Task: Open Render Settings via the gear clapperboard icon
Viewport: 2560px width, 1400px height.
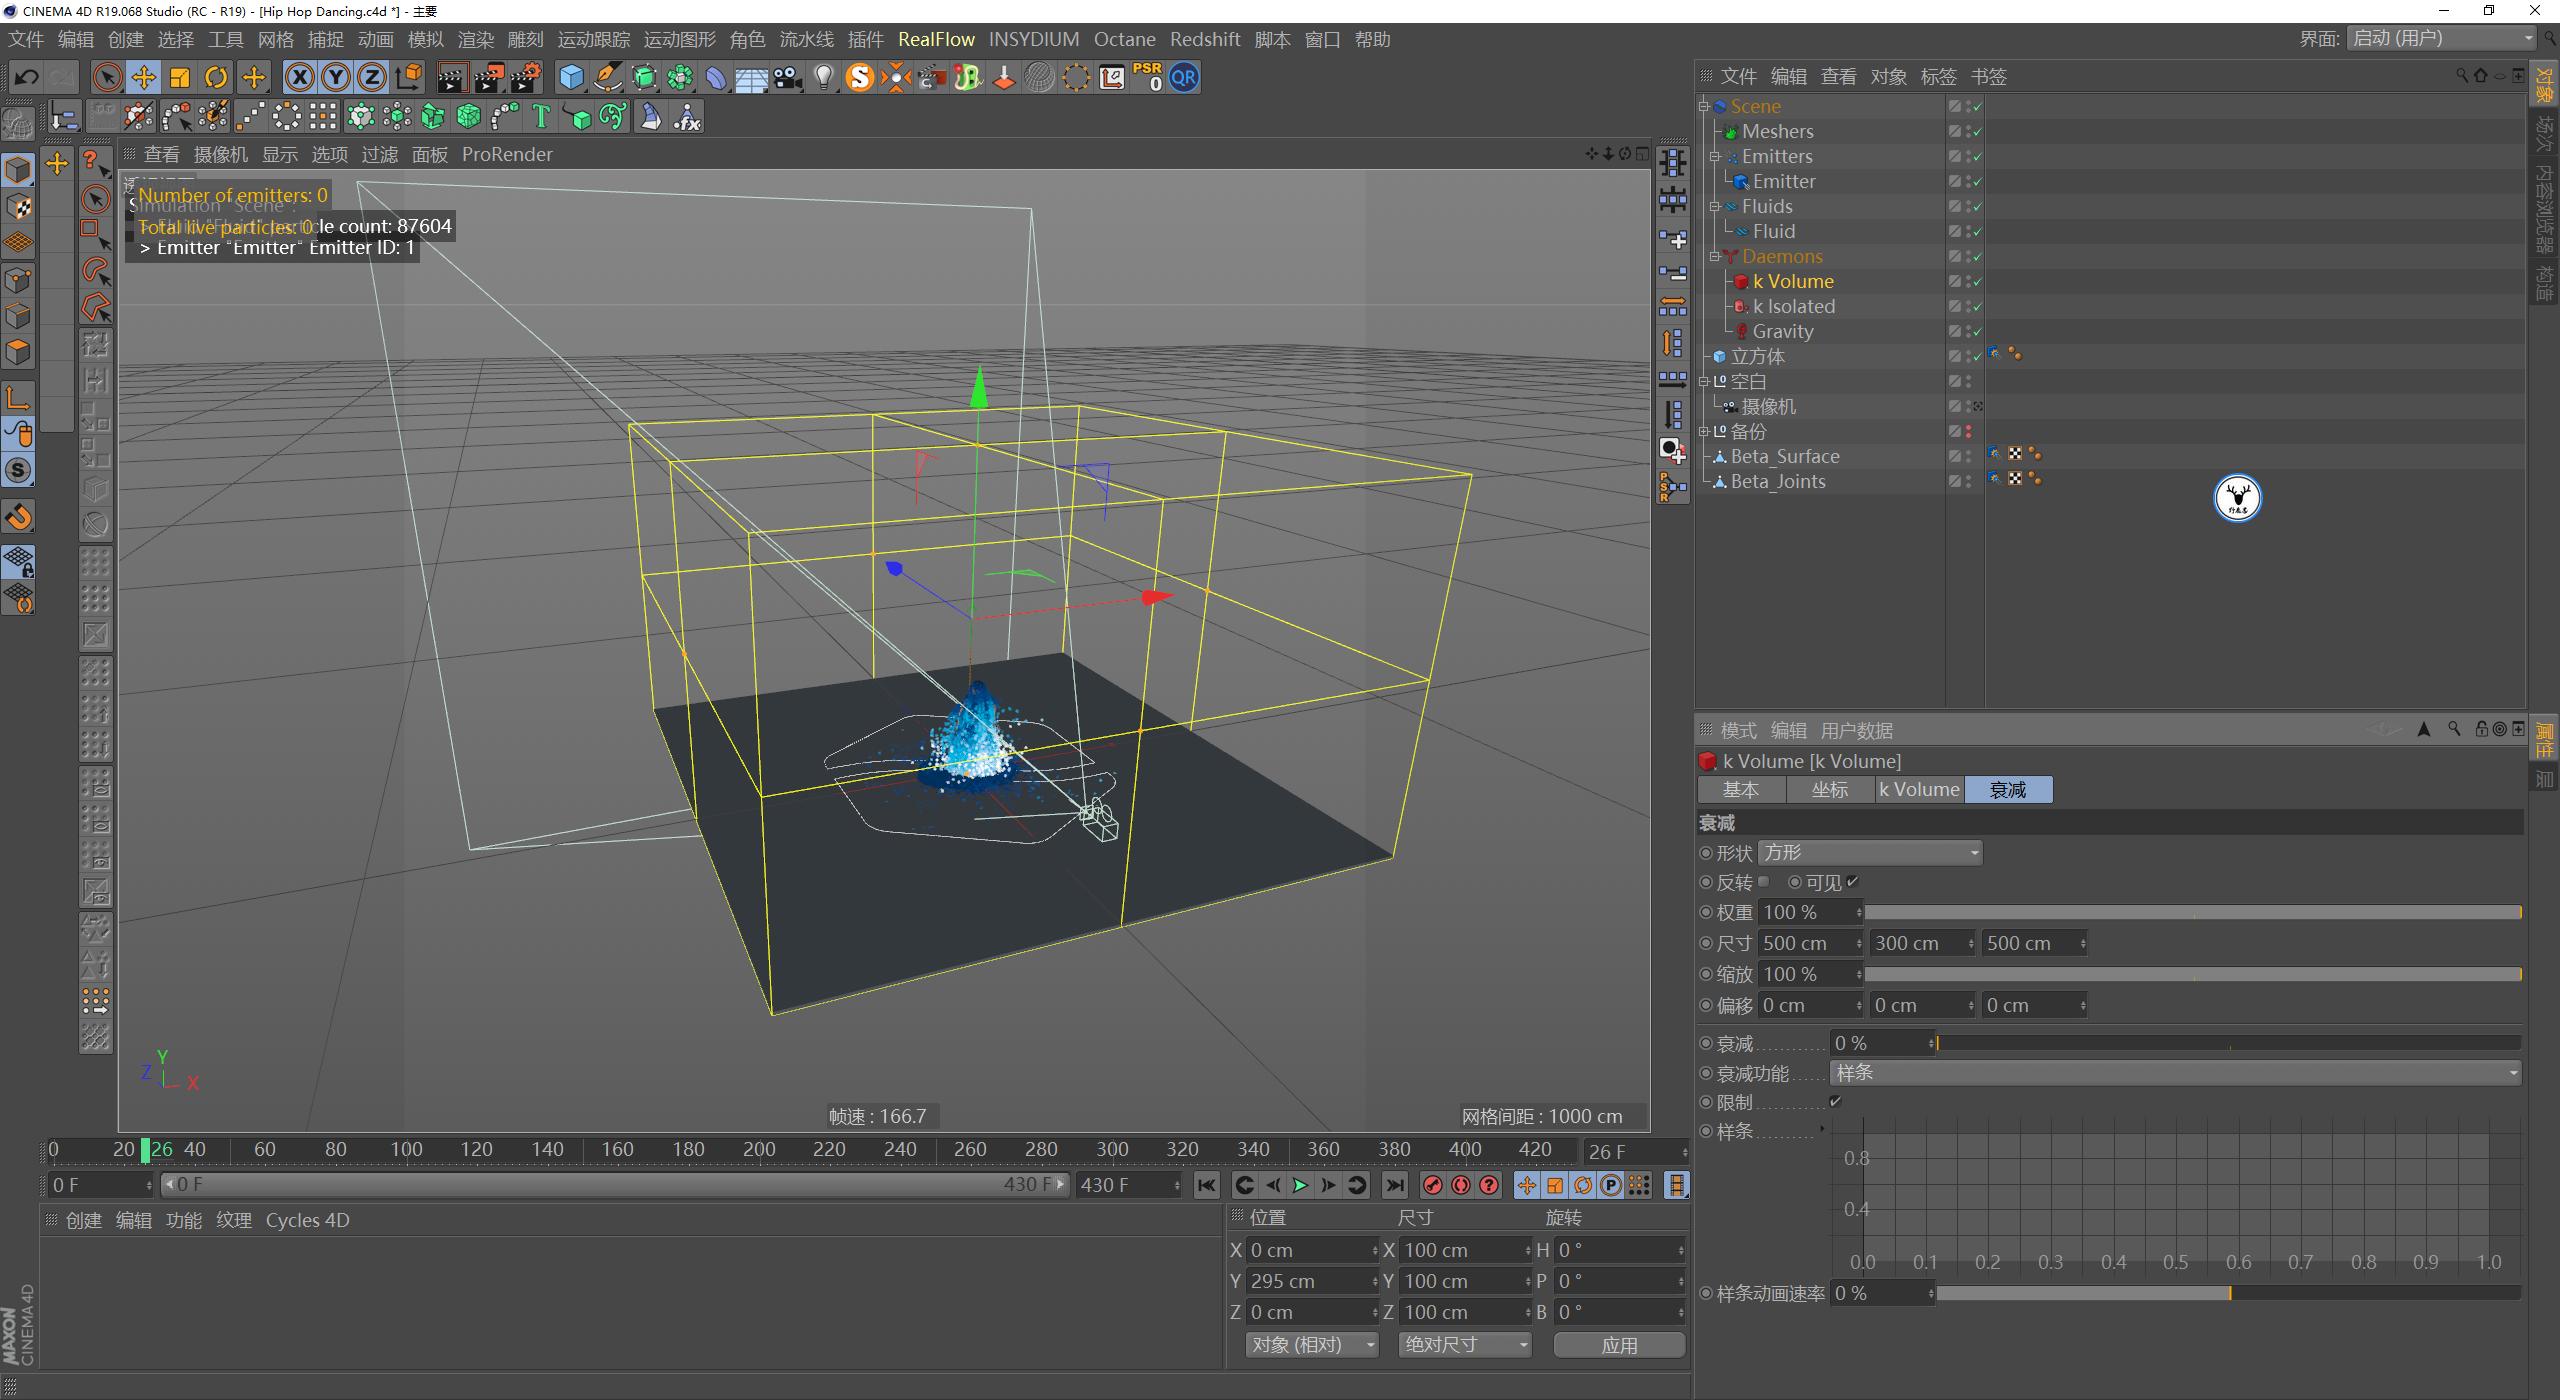Action: click(x=527, y=77)
